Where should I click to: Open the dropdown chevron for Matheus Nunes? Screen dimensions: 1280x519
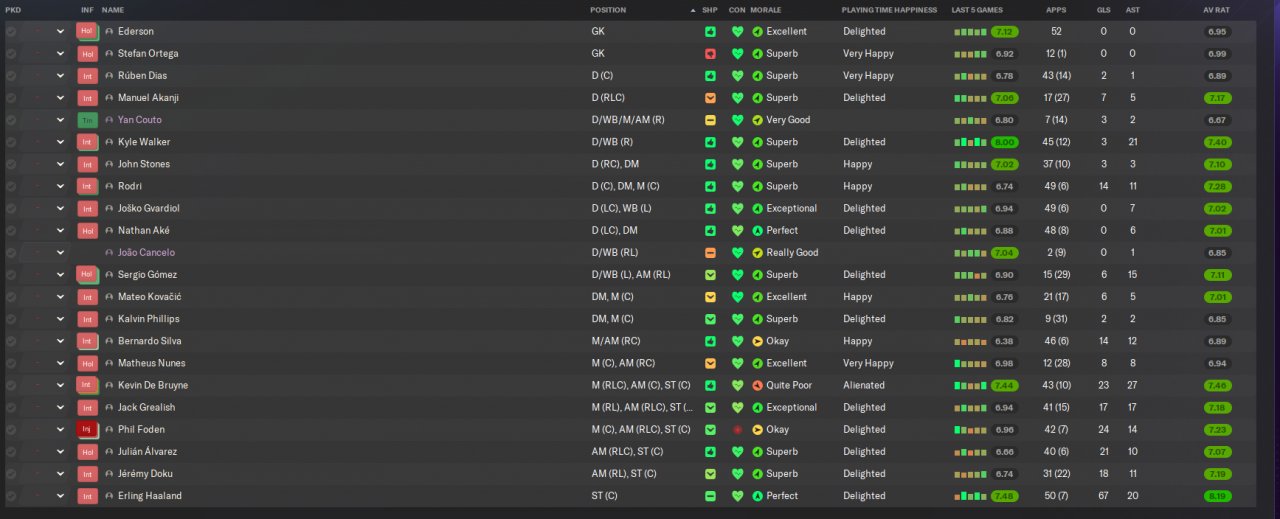60,363
